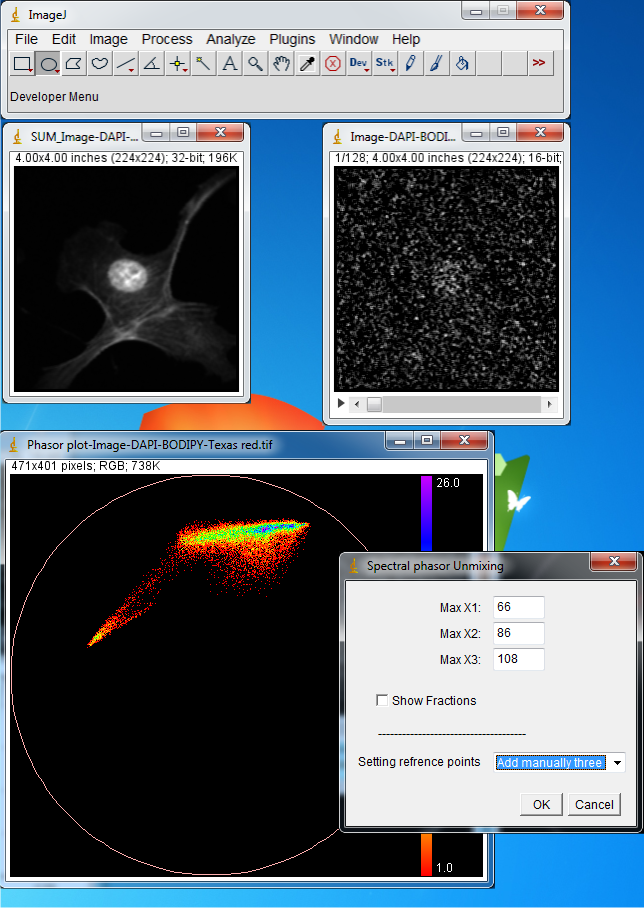Open the Analyze menu

click(230, 39)
